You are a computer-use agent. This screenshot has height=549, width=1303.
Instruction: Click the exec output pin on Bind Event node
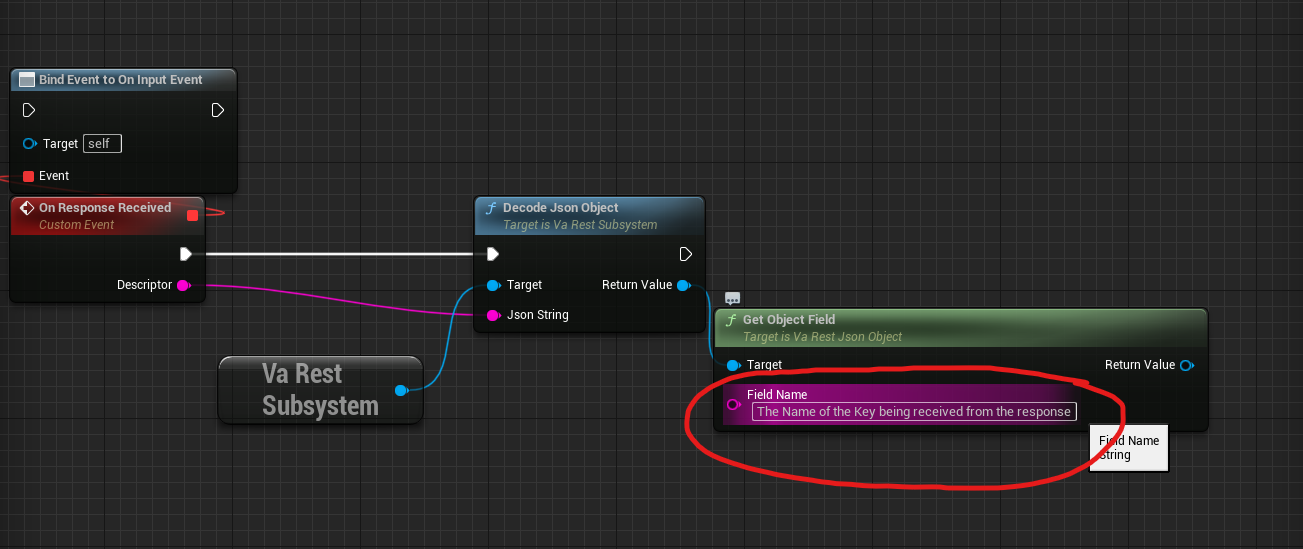pos(218,110)
